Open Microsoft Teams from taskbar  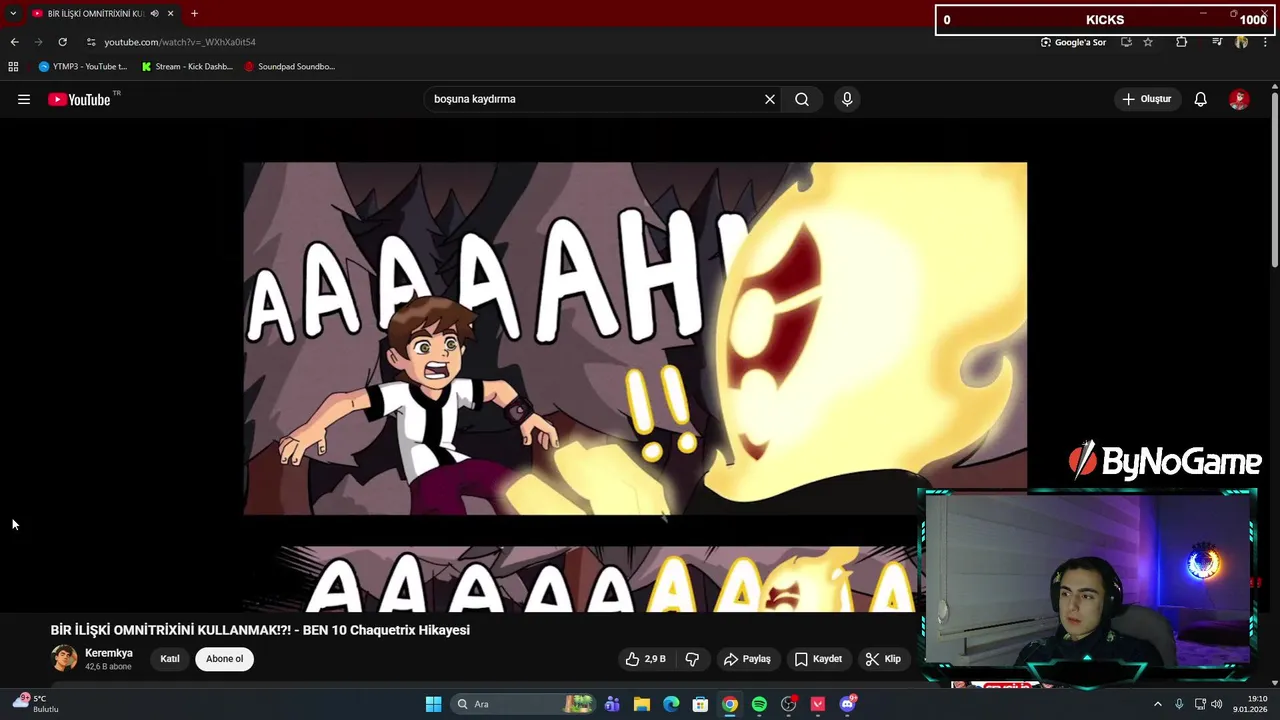612,704
